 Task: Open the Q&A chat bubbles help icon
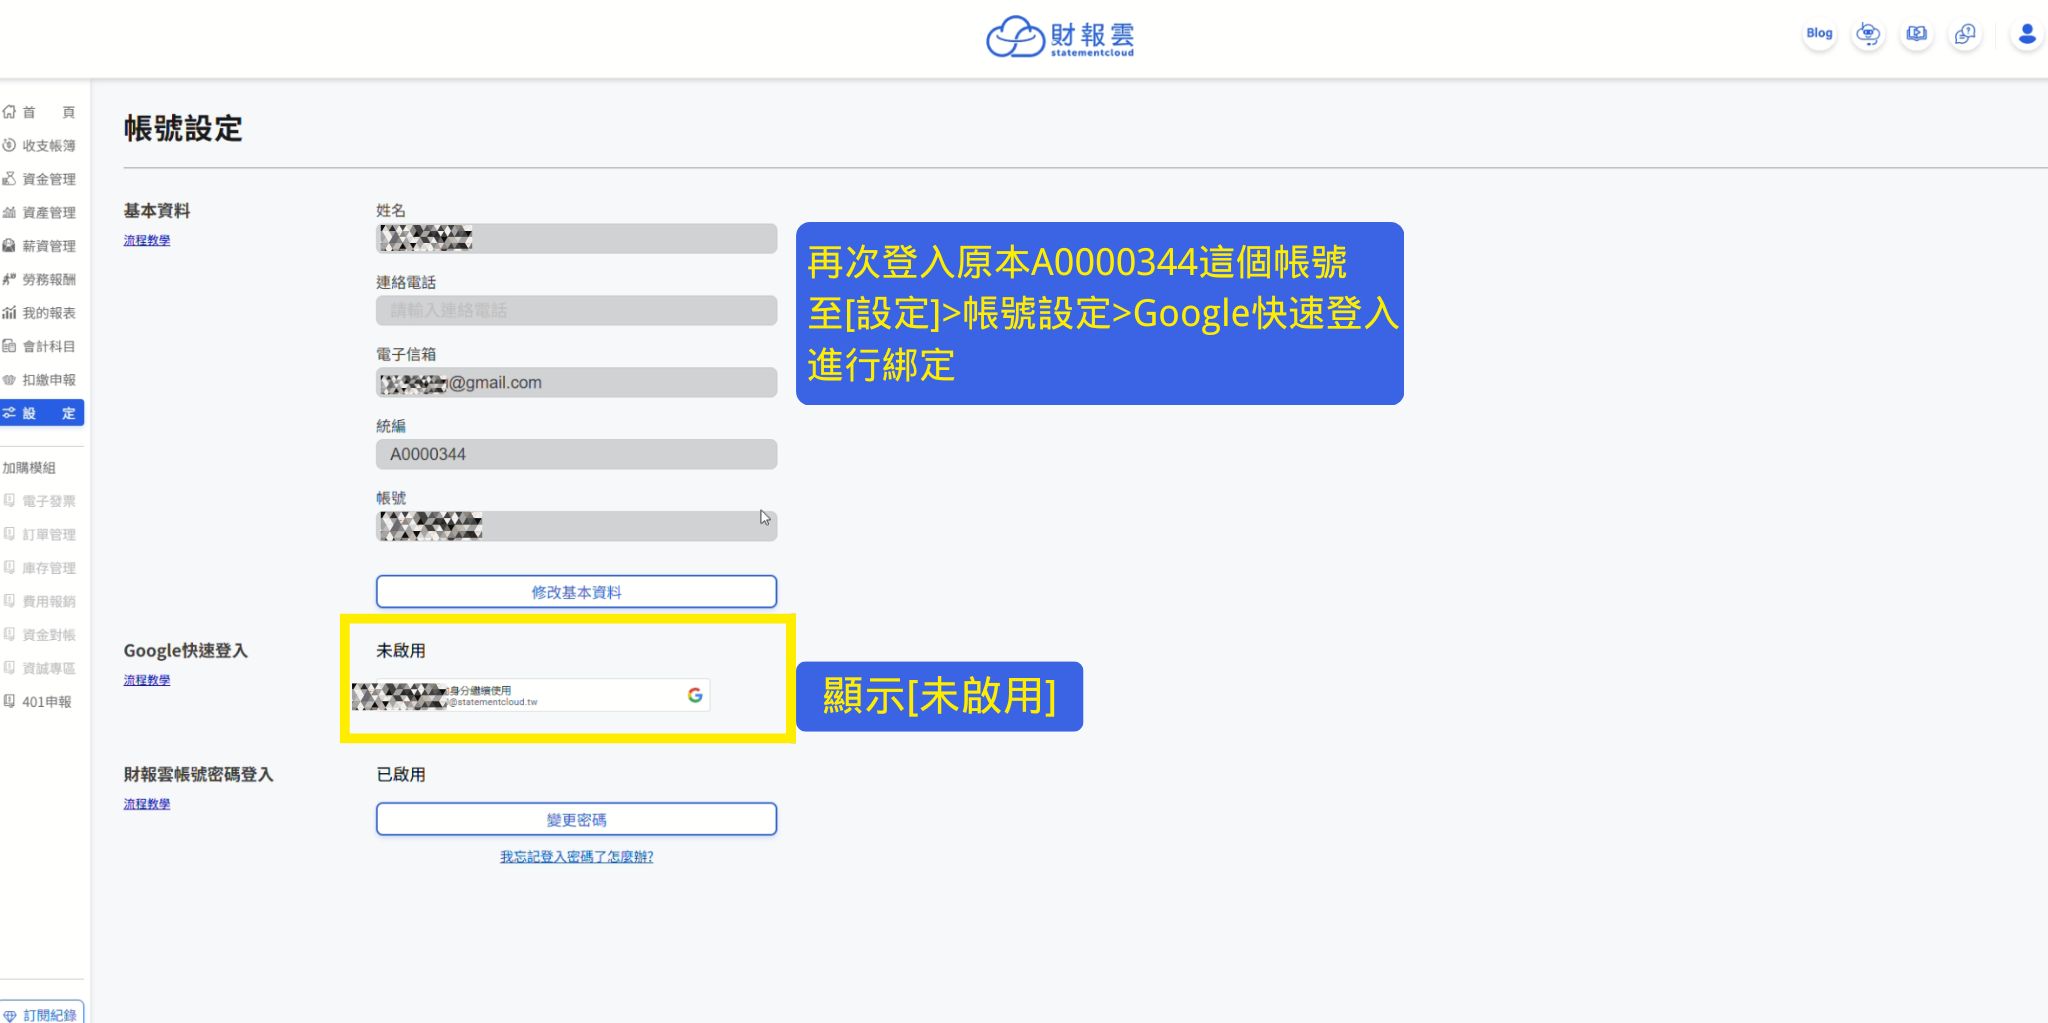[1965, 34]
